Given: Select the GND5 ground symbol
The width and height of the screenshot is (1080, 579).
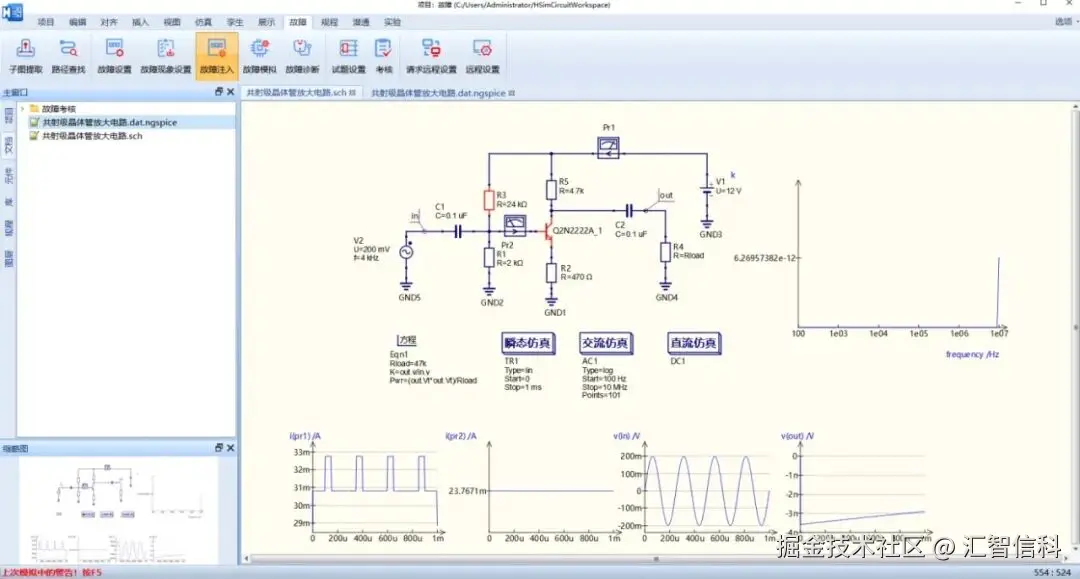Looking at the screenshot, I should pyautogui.click(x=406, y=285).
